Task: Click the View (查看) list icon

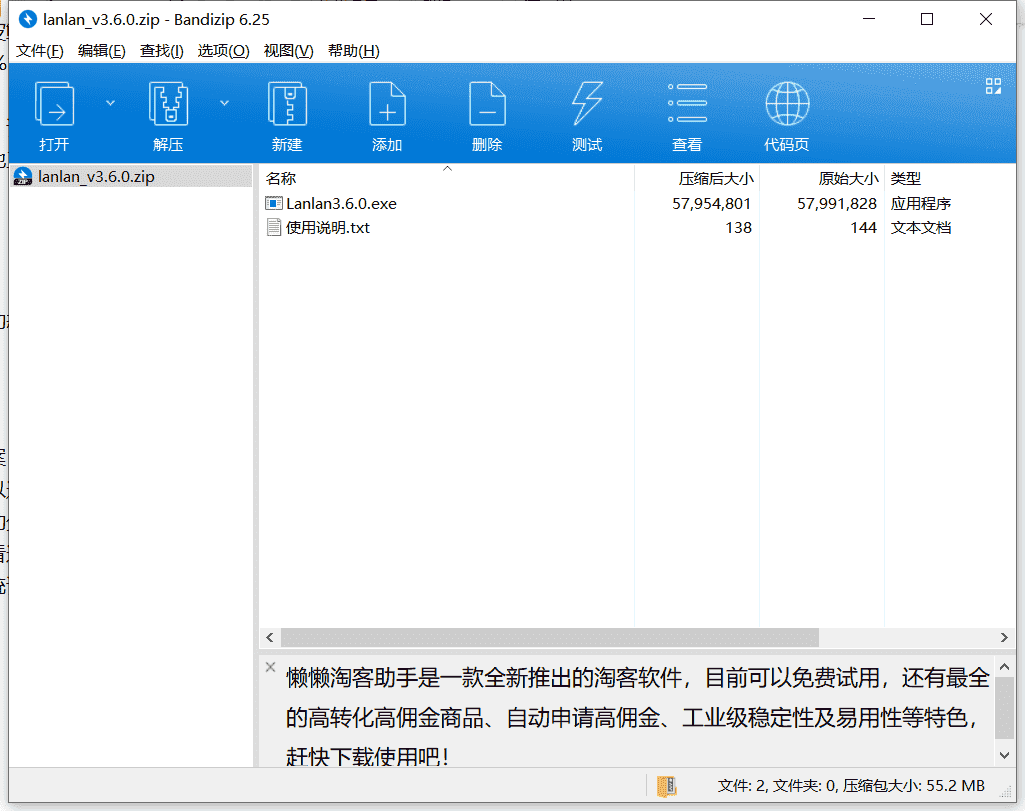Action: click(687, 103)
